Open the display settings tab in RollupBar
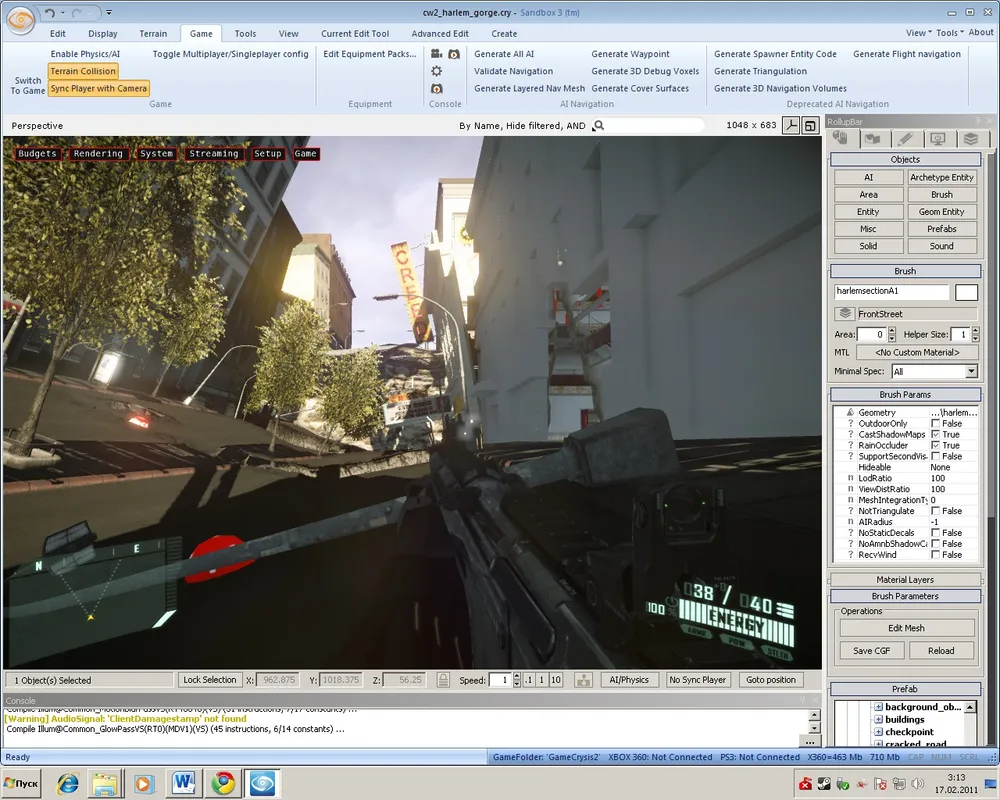This screenshot has height=800, width=1000. tap(937, 139)
